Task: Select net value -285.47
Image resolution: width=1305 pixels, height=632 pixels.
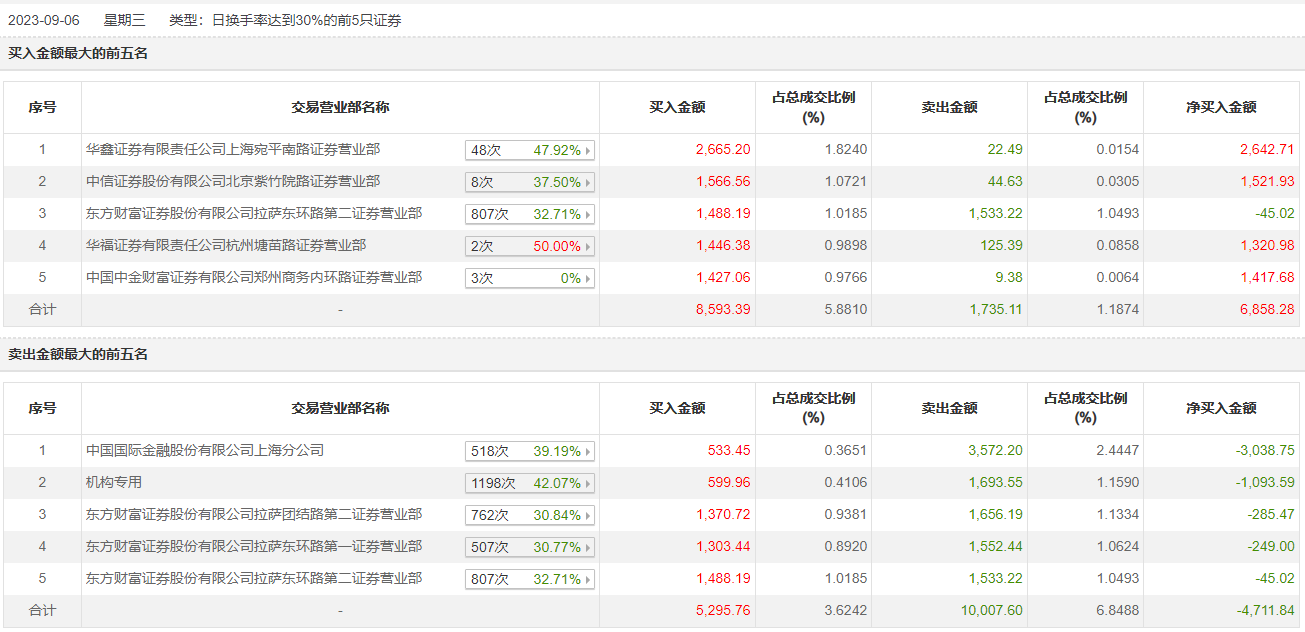Action: pos(1271,515)
